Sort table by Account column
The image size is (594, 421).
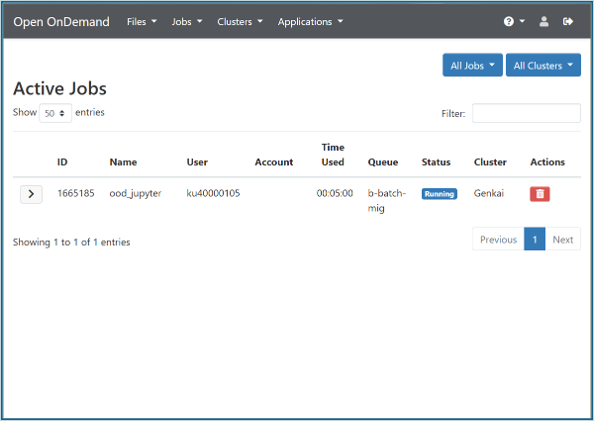pos(274,162)
